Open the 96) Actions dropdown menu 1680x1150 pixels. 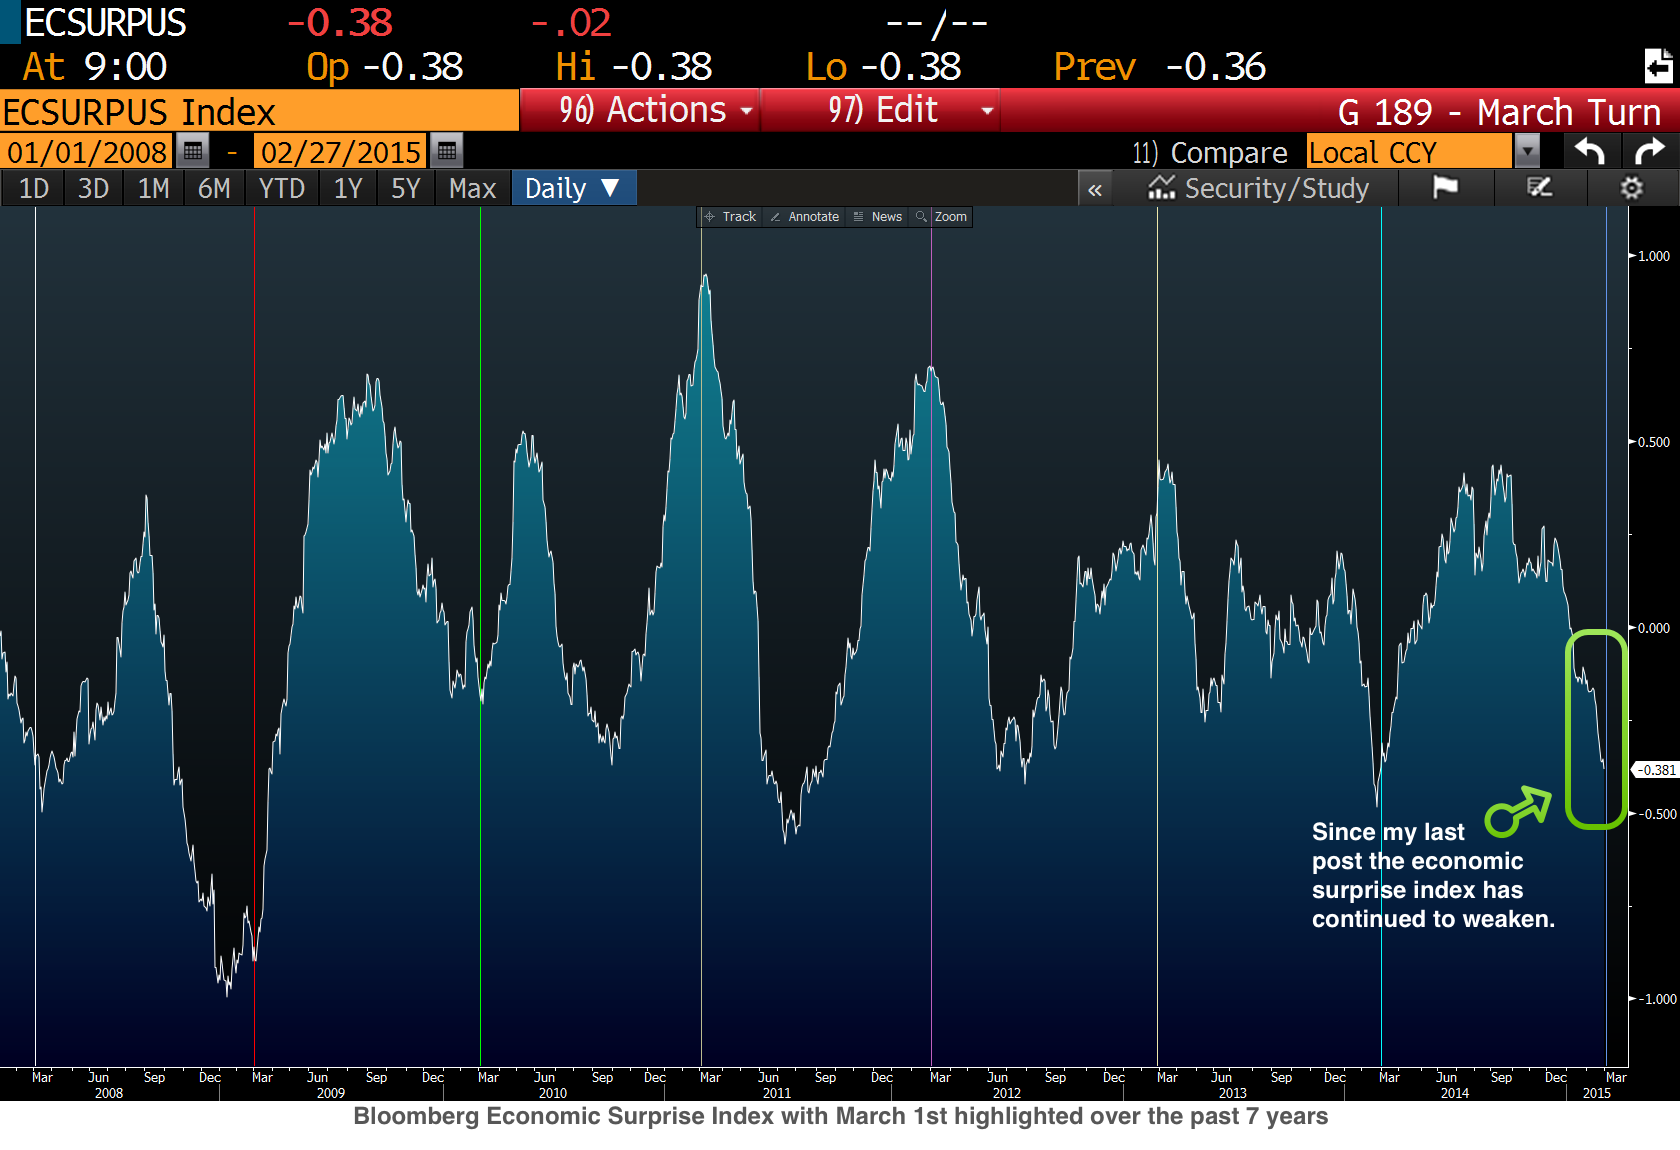tap(640, 110)
